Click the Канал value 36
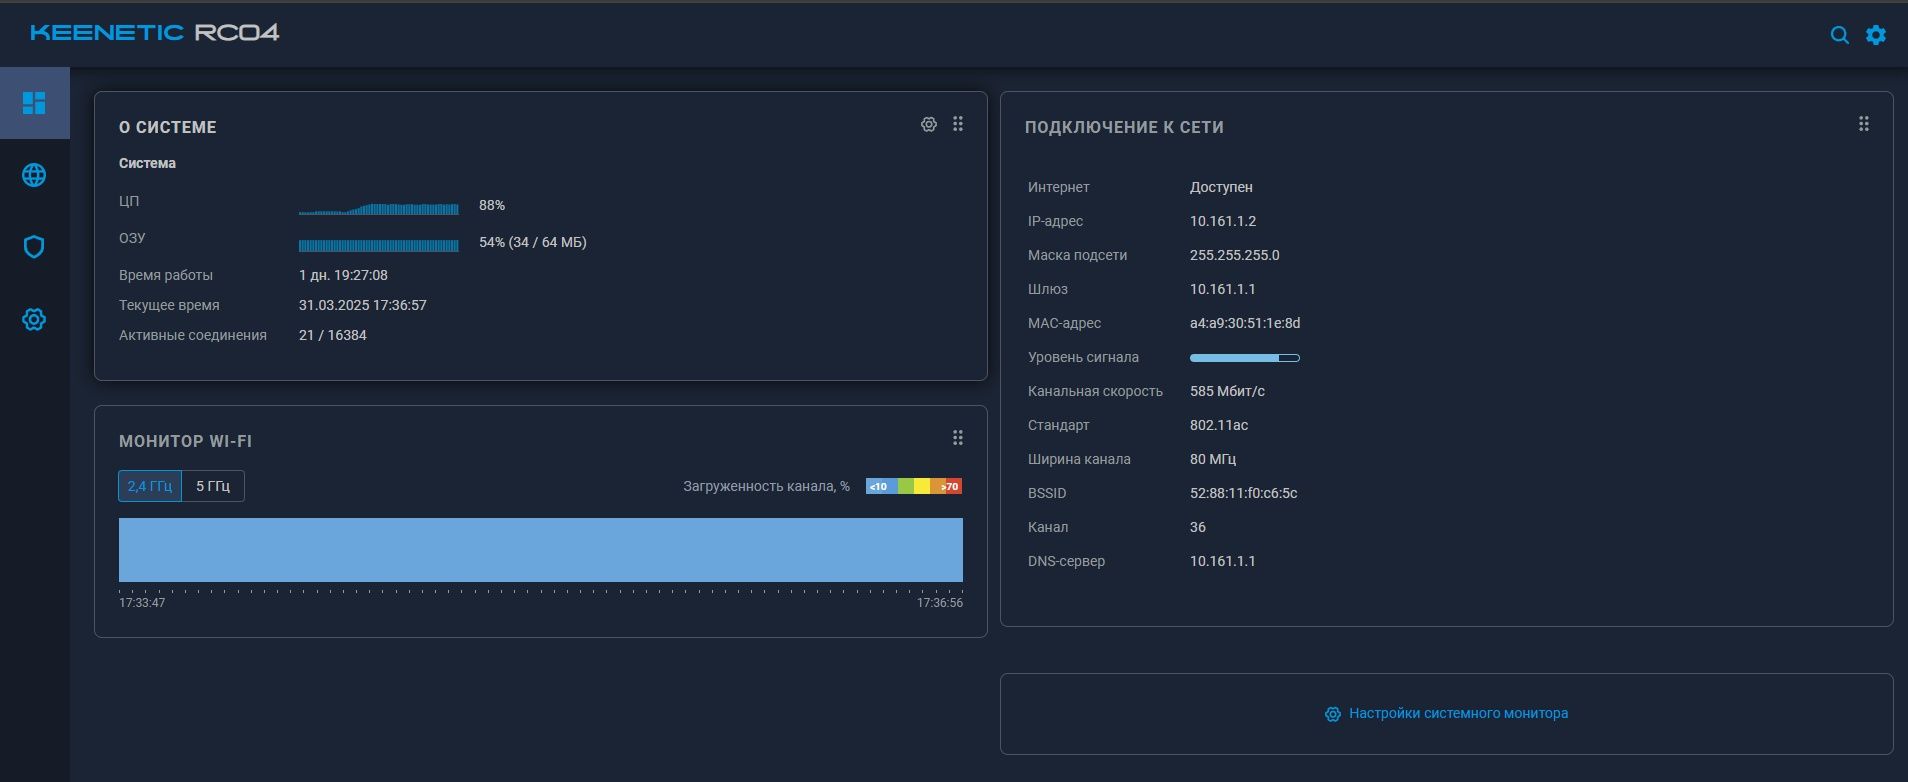 click(1198, 527)
